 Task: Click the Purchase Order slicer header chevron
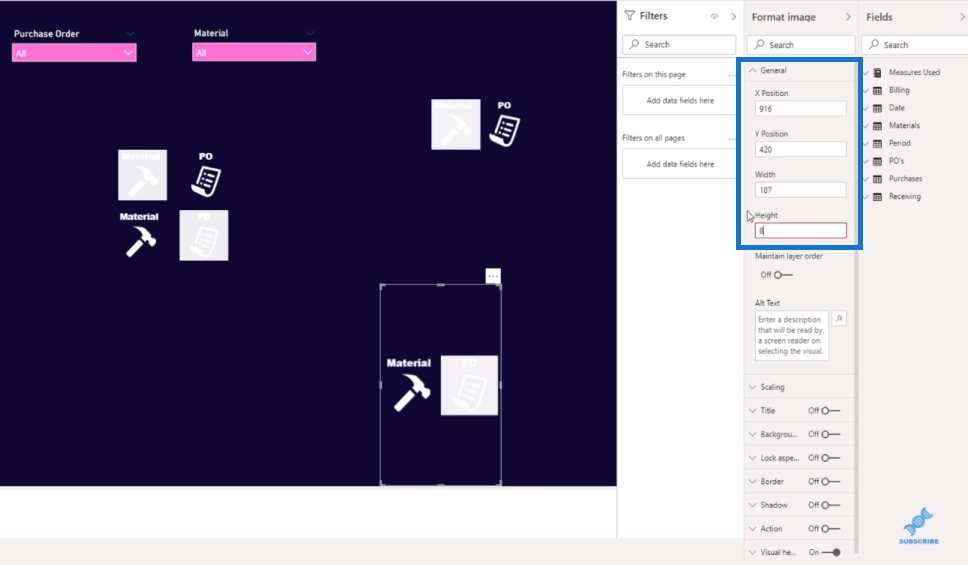[x=130, y=34]
